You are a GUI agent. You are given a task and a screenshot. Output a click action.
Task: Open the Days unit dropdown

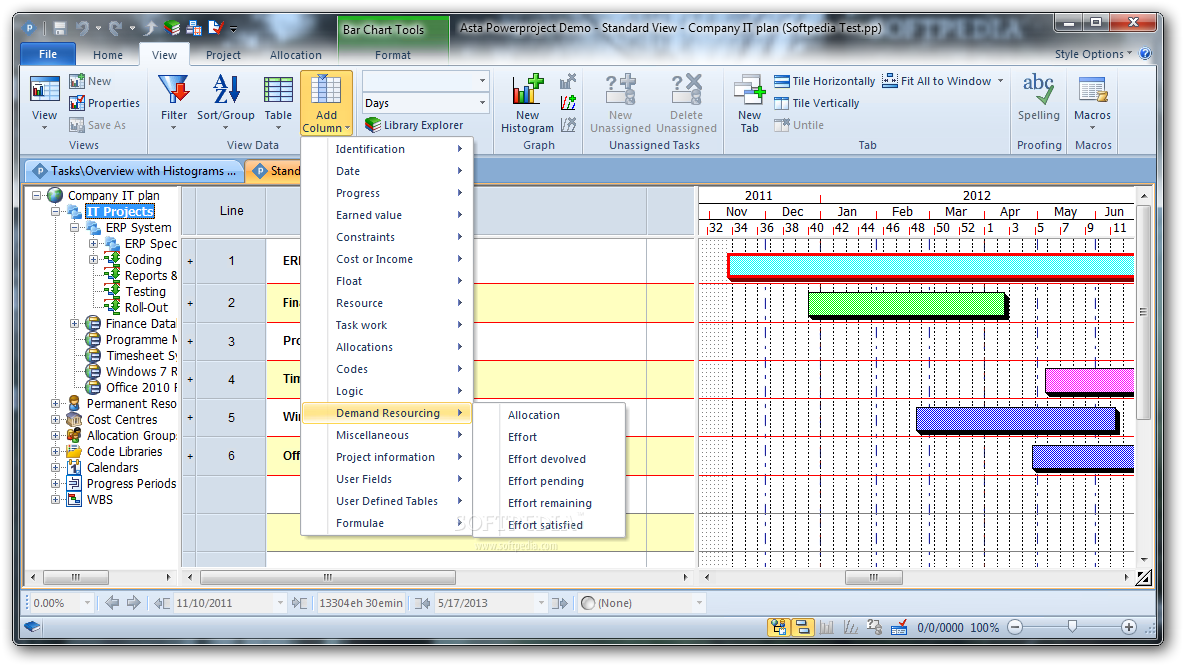[x=482, y=103]
